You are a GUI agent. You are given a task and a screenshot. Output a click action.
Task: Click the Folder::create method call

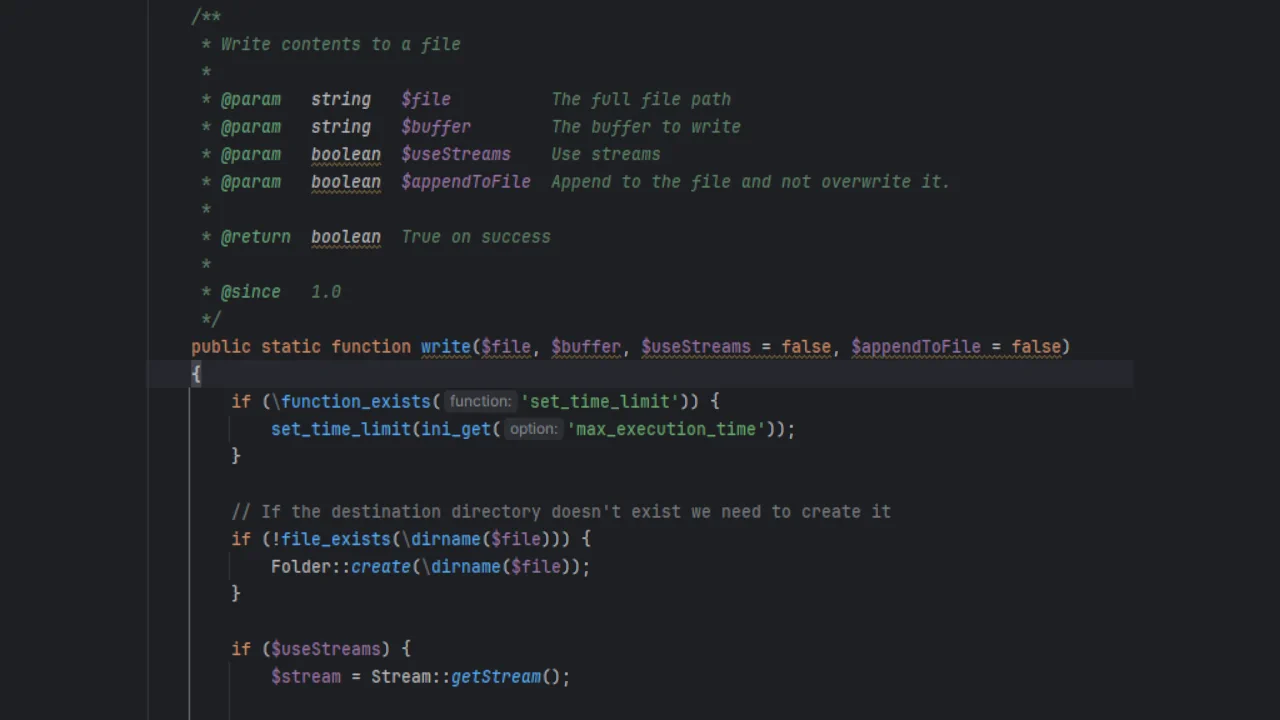[x=380, y=567]
